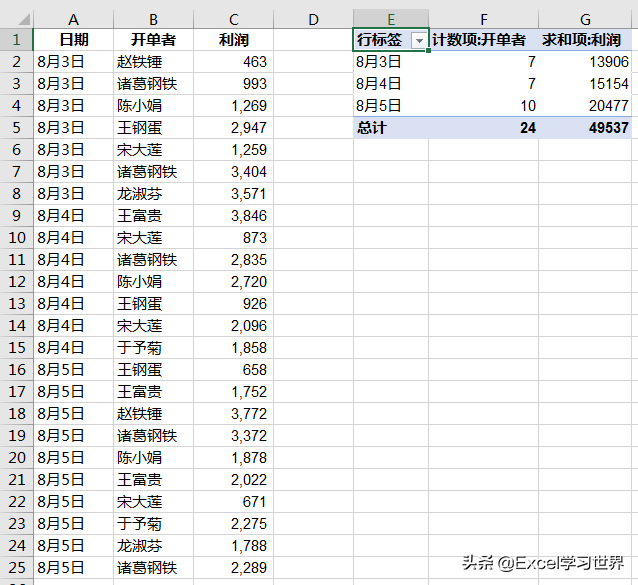Select profit cell 671
This screenshot has width=638, height=585.
point(234,502)
